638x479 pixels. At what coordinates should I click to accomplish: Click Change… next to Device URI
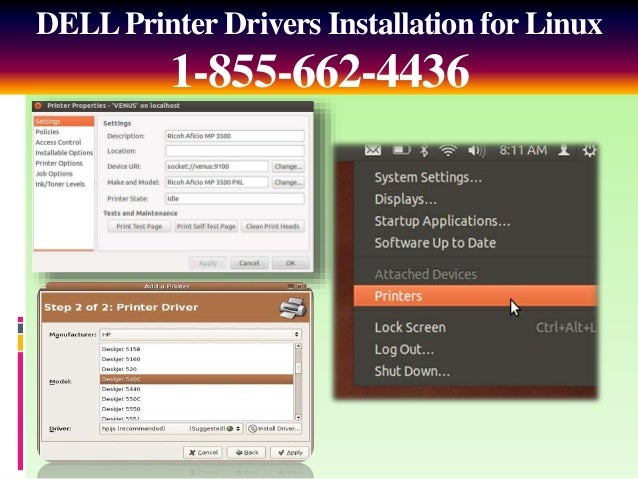[288, 166]
